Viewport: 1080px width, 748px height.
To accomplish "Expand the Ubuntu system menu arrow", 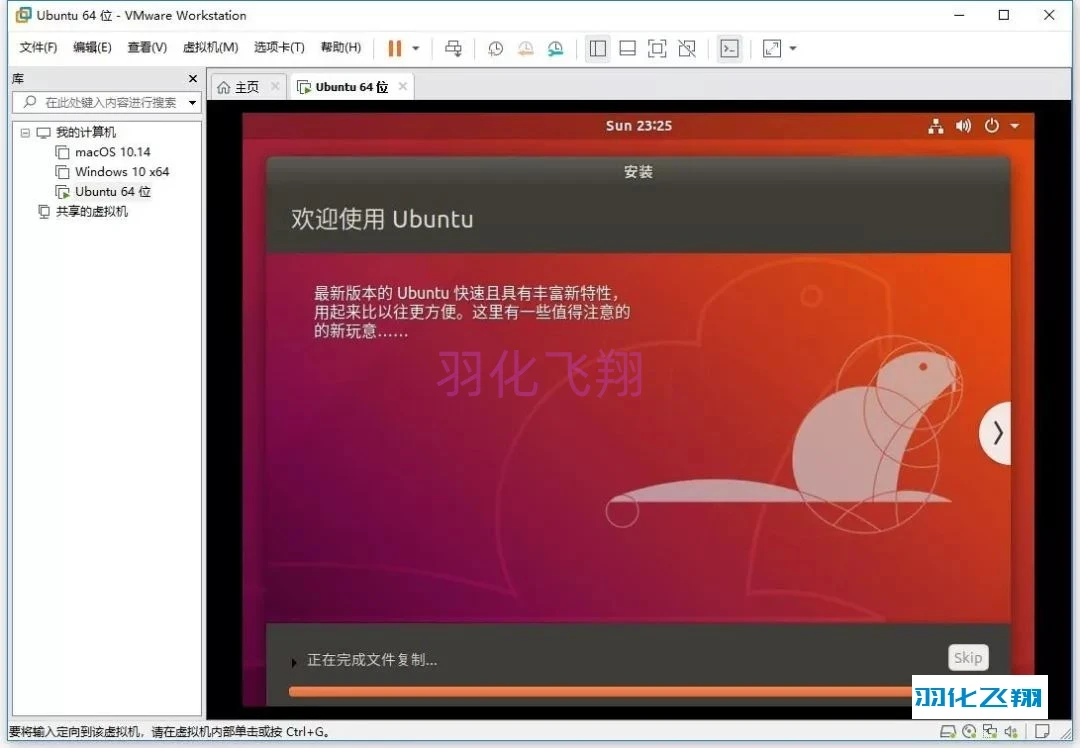I will coord(1015,126).
